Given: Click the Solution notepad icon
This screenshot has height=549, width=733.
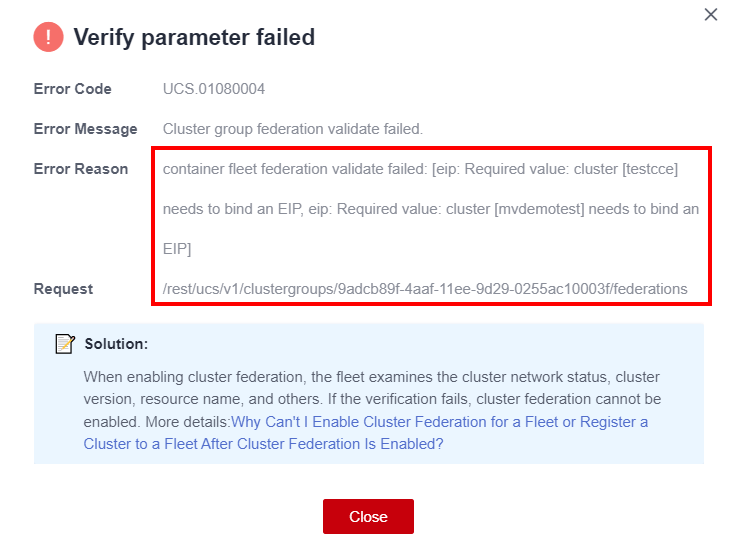Looking at the screenshot, I should pos(65,344).
